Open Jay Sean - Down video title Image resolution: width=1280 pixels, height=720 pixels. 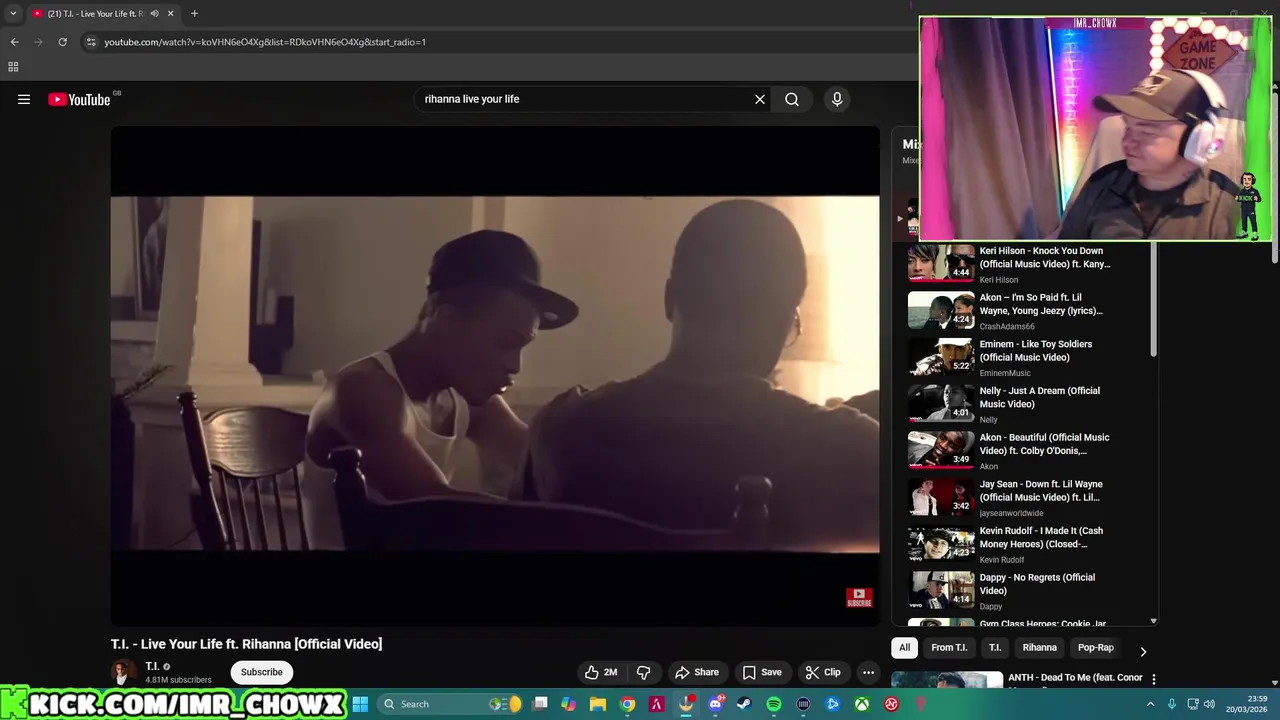point(1041,490)
